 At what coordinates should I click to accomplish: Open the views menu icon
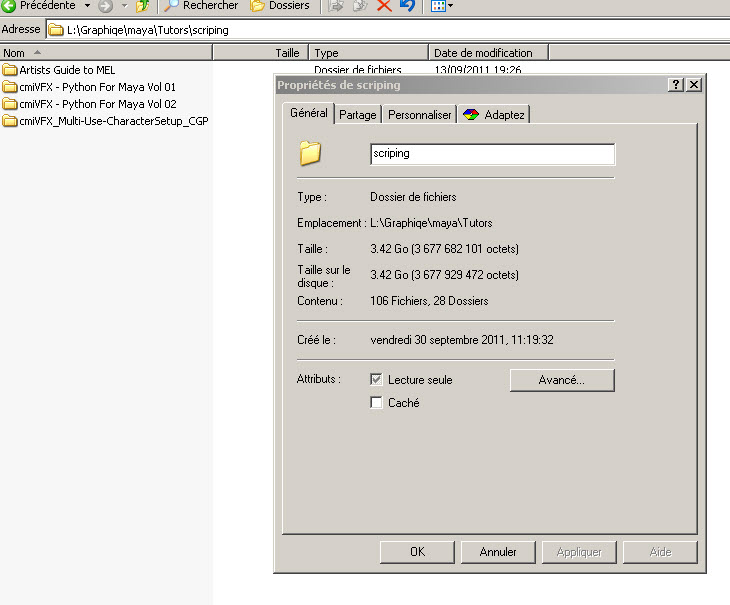coord(438,6)
